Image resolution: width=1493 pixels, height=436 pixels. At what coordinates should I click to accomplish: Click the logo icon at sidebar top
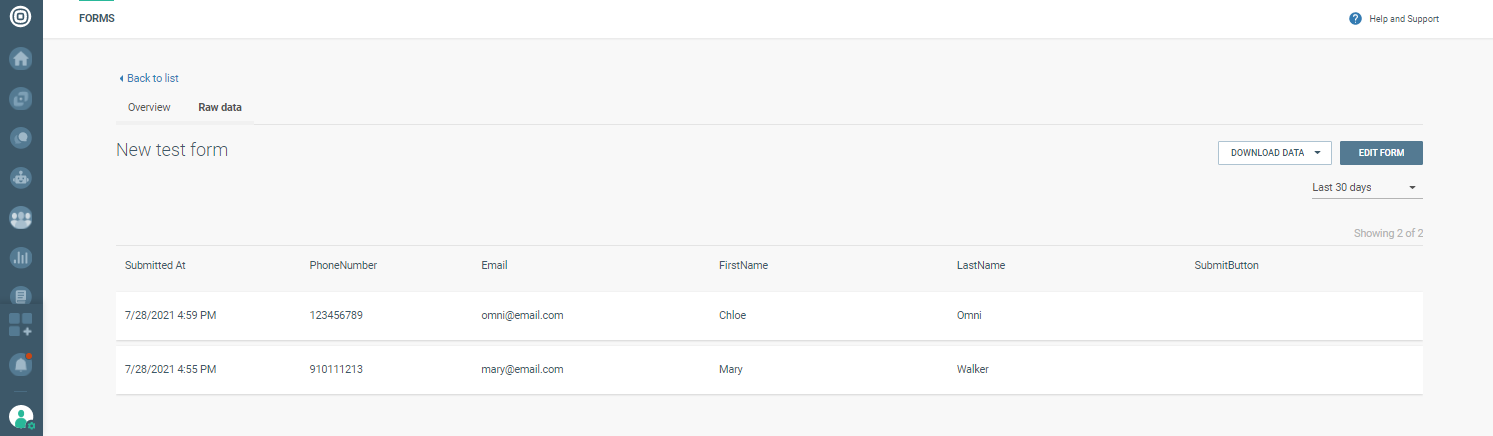tap(20, 17)
